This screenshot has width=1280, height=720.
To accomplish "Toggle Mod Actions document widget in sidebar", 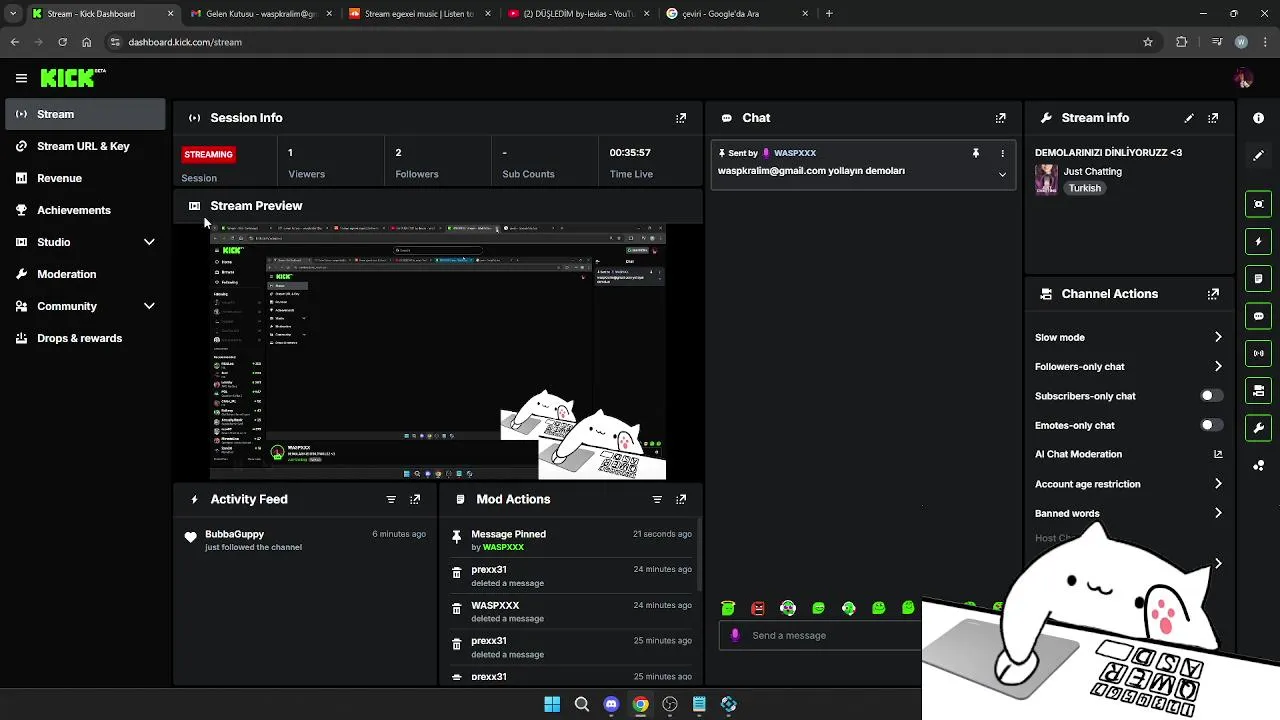I will [x=1258, y=278].
